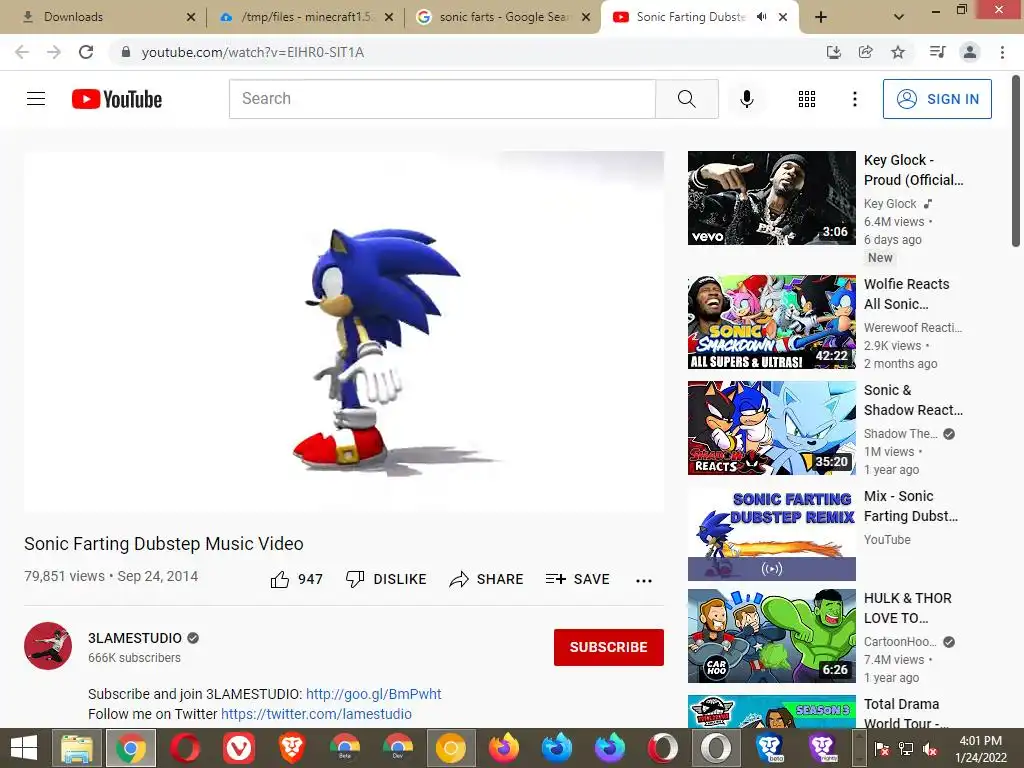Viewport: 1024px width, 768px height.
Task: Click the SIGN IN button
Action: pyautogui.click(x=936, y=99)
